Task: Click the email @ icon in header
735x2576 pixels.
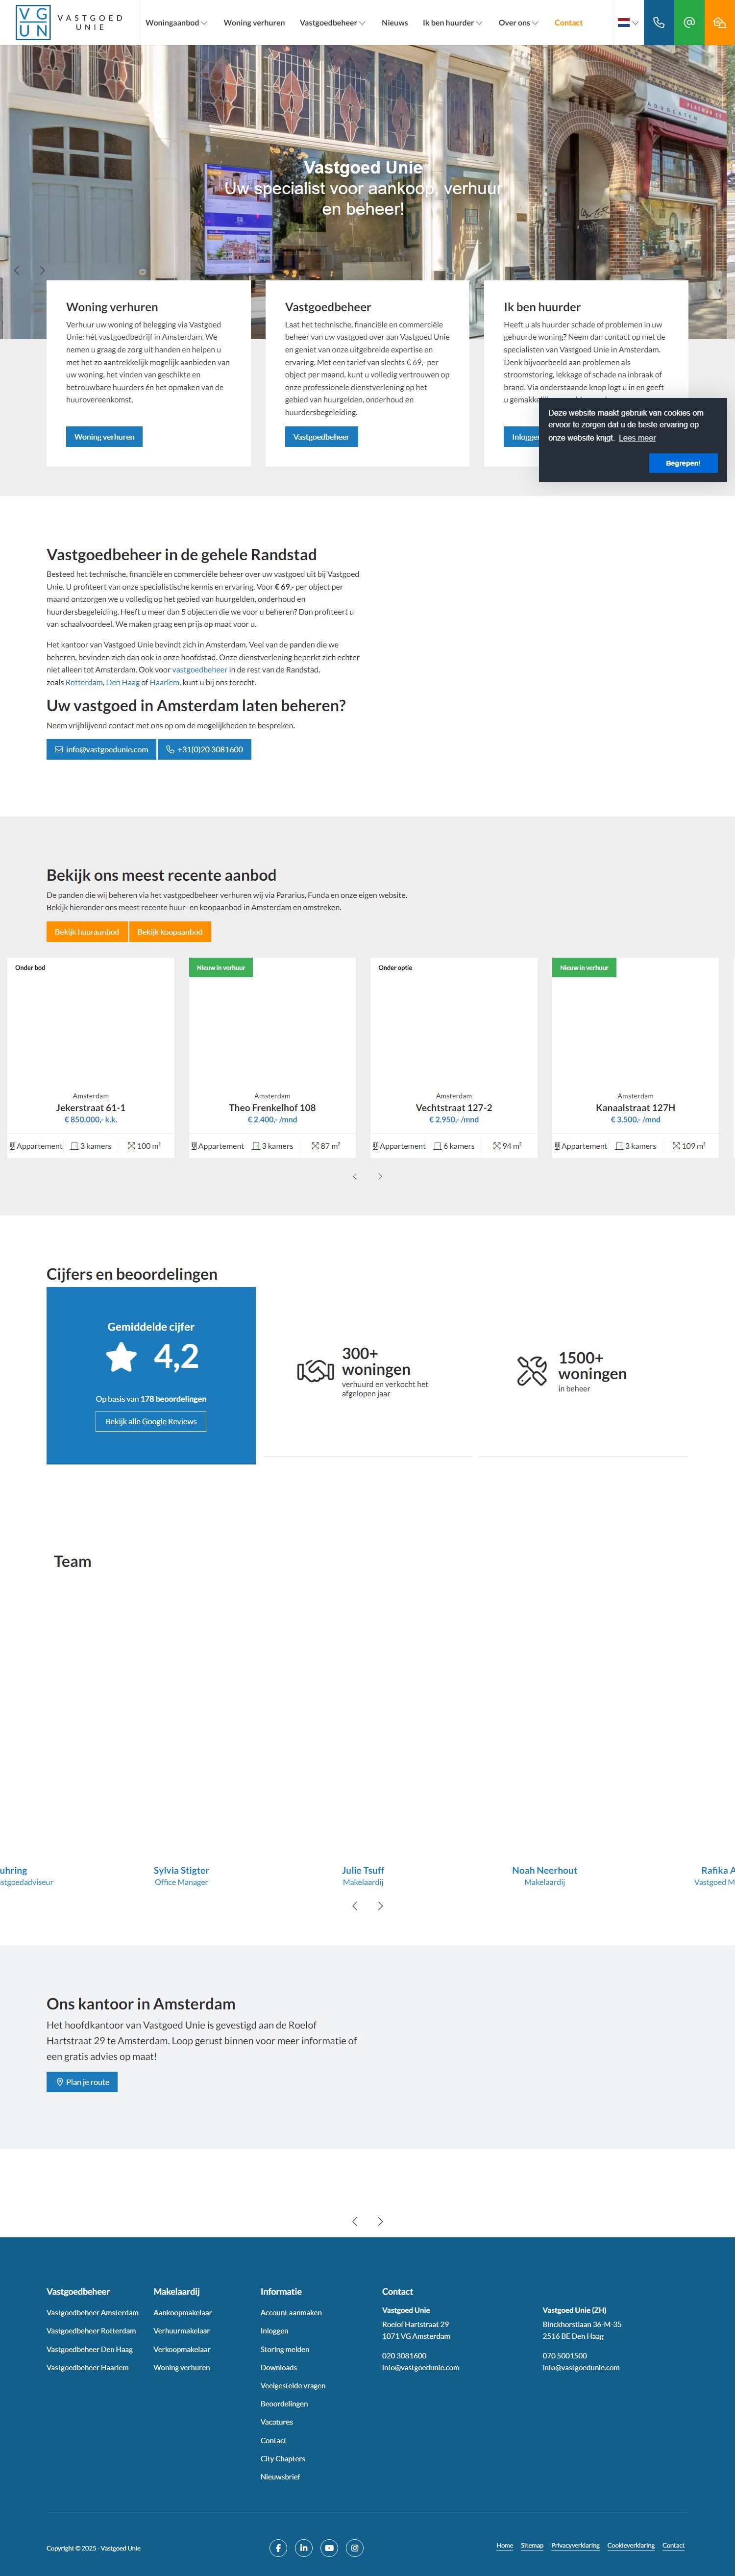Action: point(689,22)
